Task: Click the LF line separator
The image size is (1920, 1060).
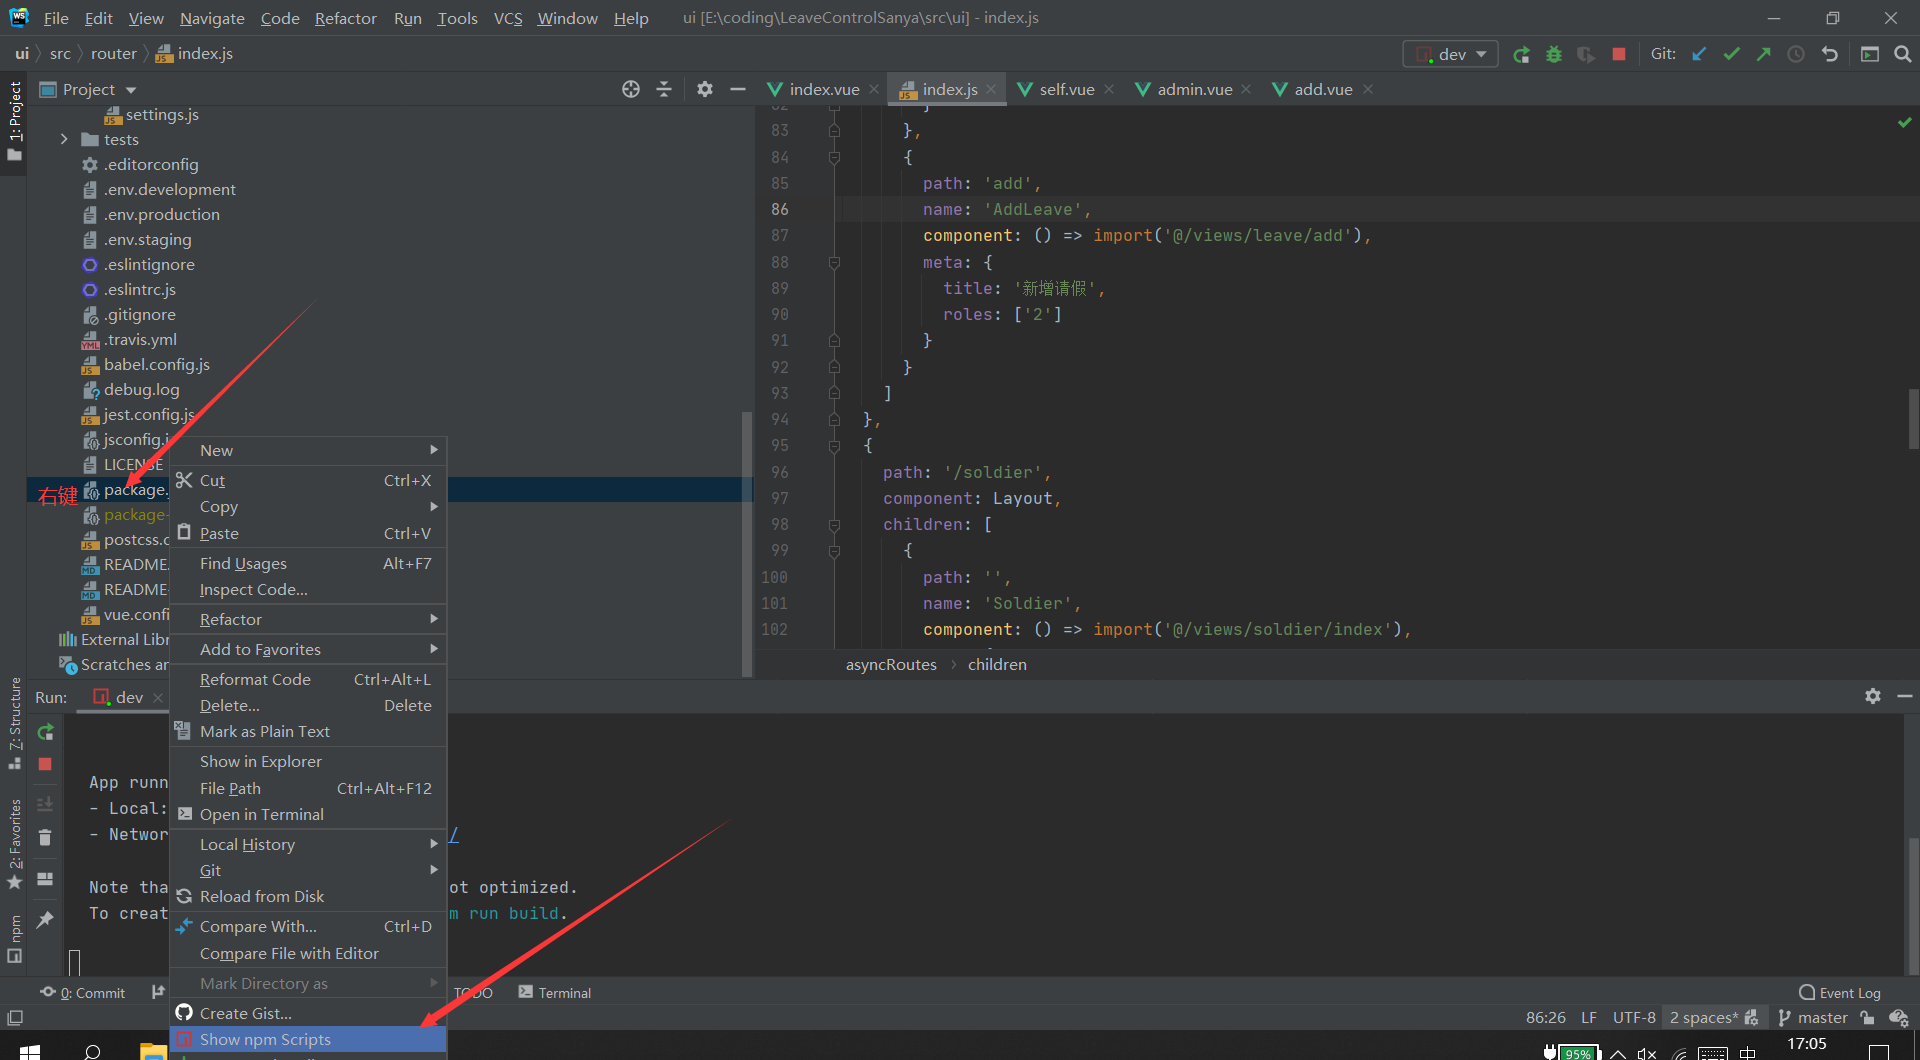Action: [x=1588, y=1017]
